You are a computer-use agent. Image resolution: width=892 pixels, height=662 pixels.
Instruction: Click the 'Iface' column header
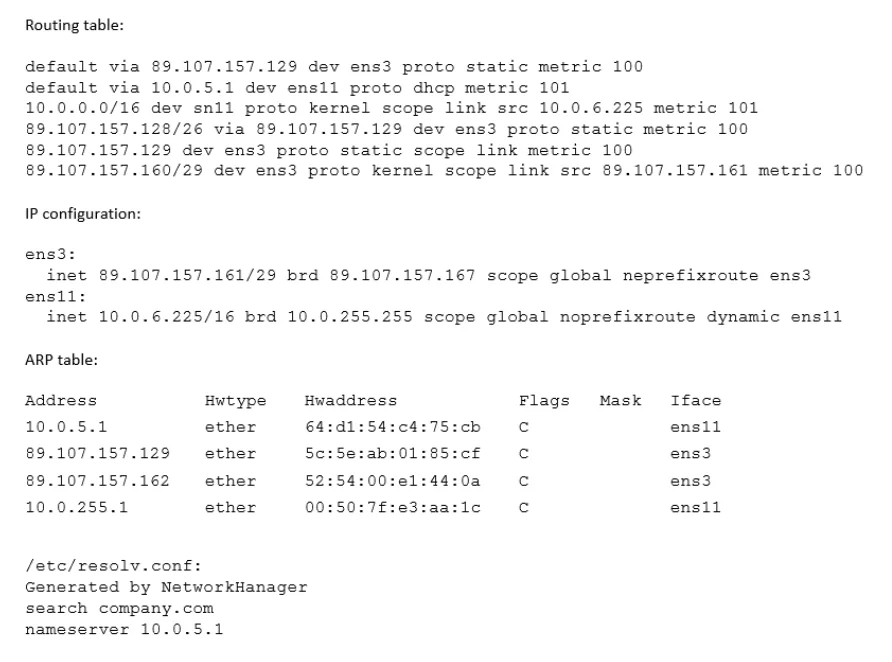[695, 401]
